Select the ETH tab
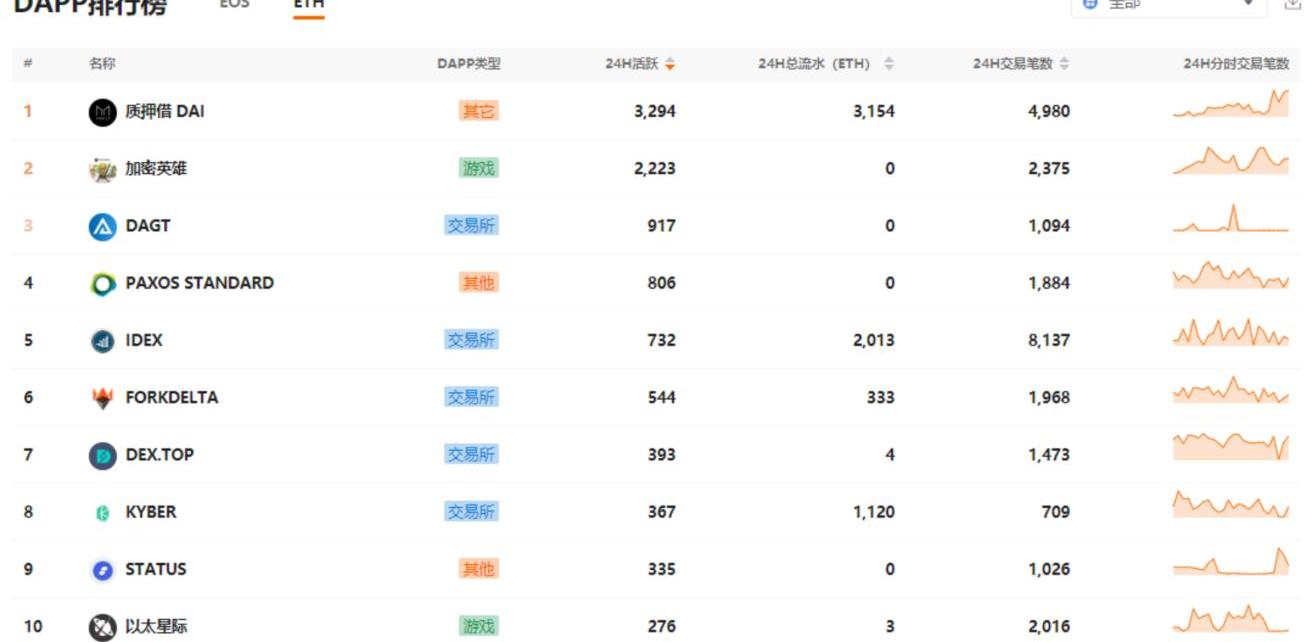The width and height of the screenshot is (1315, 642). (308, 5)
